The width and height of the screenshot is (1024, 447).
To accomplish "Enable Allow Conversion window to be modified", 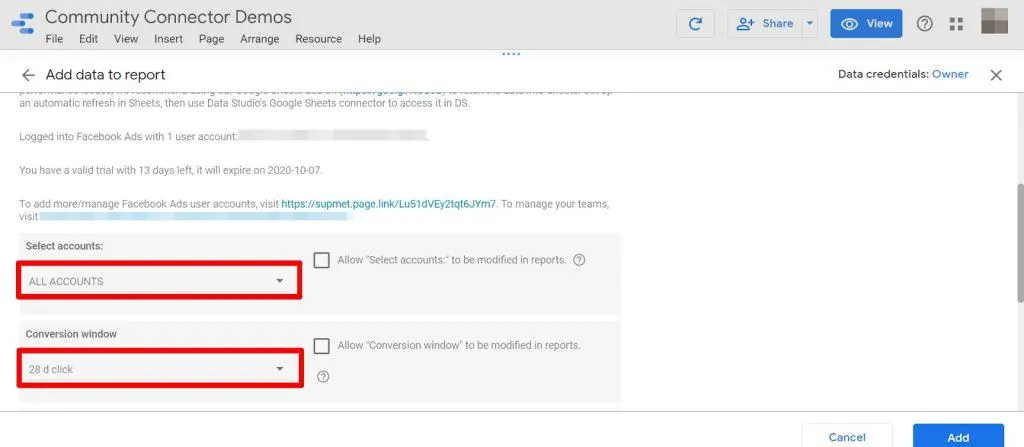I will pos(321,346).
